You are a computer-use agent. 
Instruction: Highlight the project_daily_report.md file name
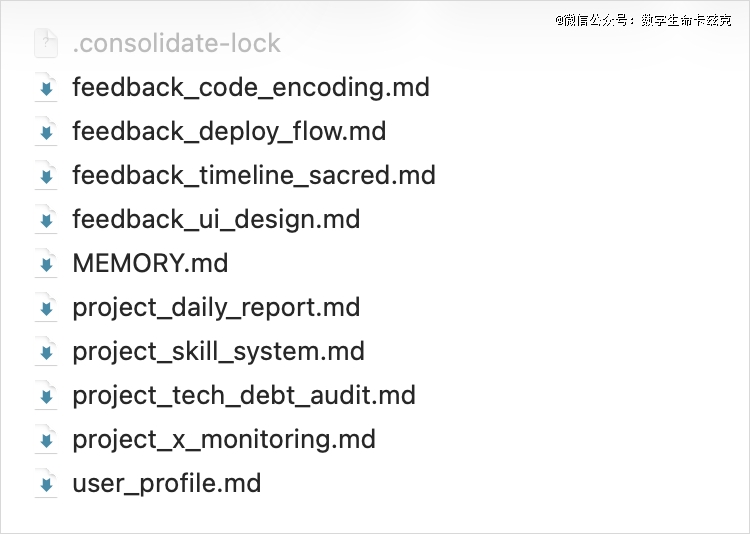coord(216,308)
